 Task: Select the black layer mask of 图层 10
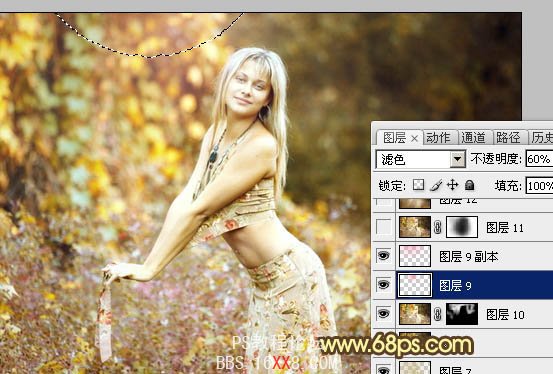pyautogui.click(x=462, y=314)
